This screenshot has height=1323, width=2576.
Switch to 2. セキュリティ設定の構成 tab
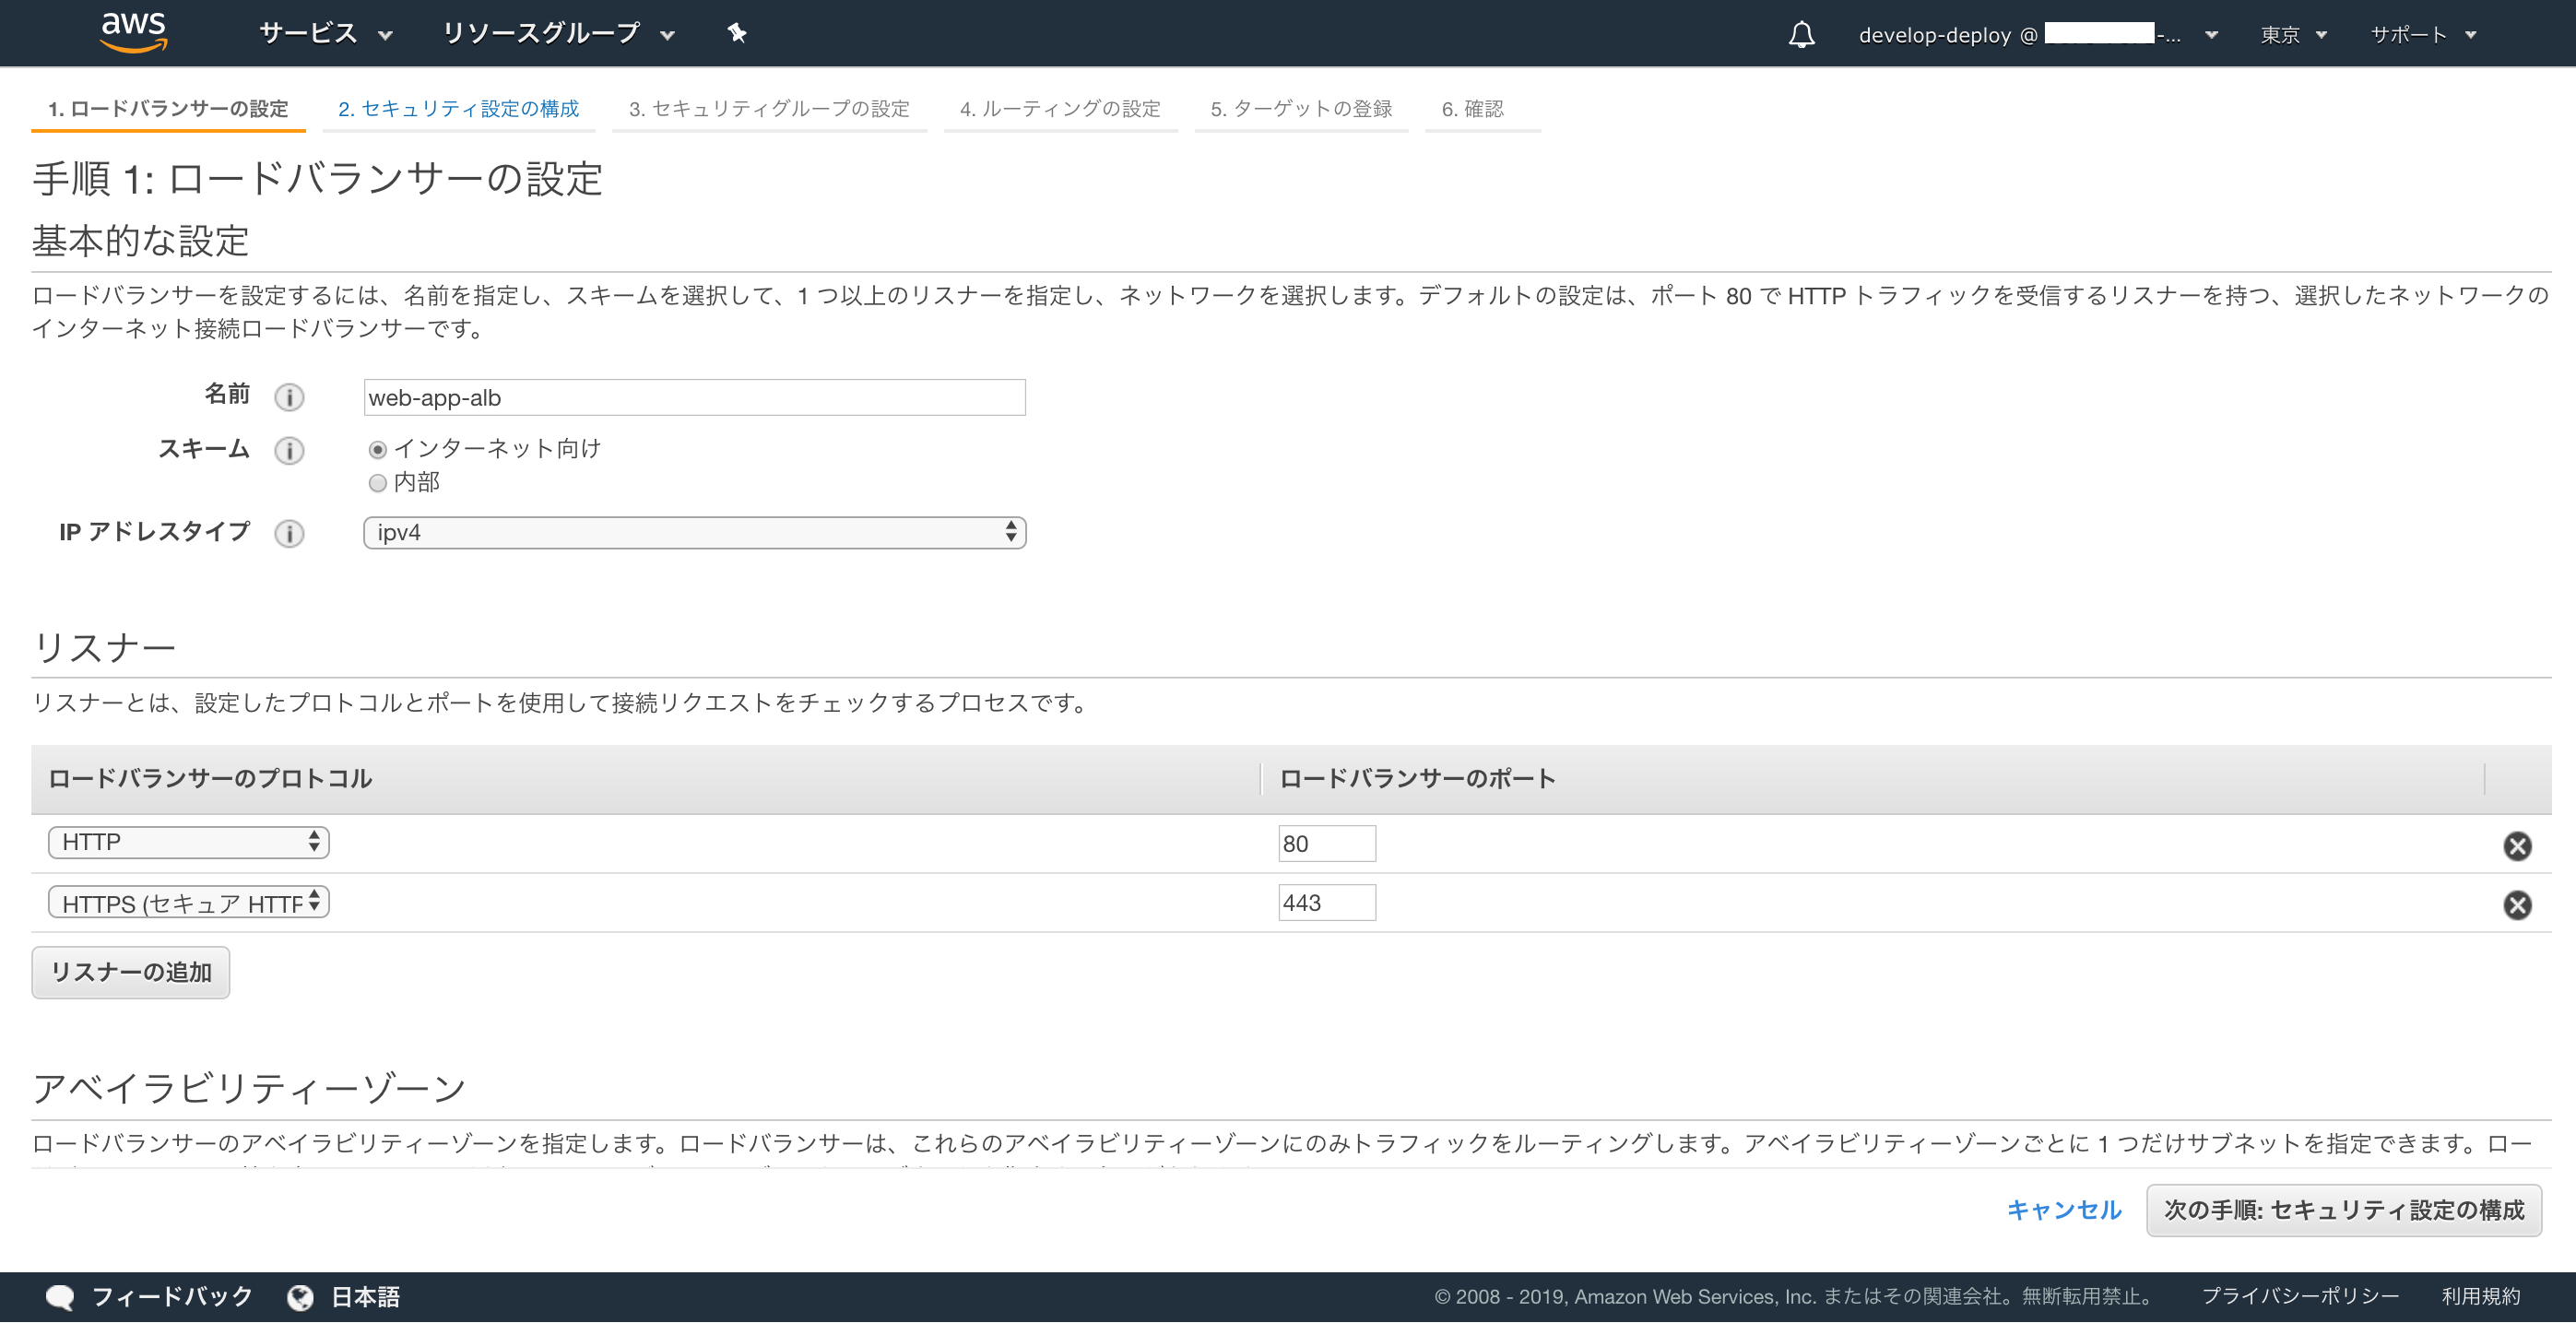458,108
